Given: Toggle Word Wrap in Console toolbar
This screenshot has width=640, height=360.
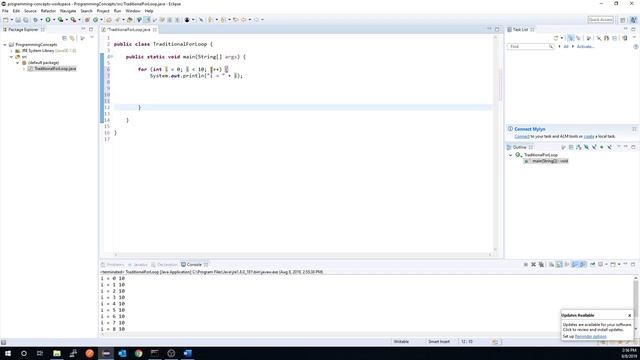Looking at the screenshot, I should click(x=567, y=264).
